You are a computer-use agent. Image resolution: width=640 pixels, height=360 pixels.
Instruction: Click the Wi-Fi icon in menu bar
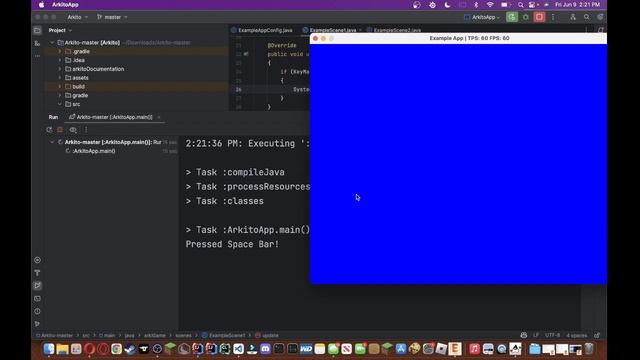point(490,5)
